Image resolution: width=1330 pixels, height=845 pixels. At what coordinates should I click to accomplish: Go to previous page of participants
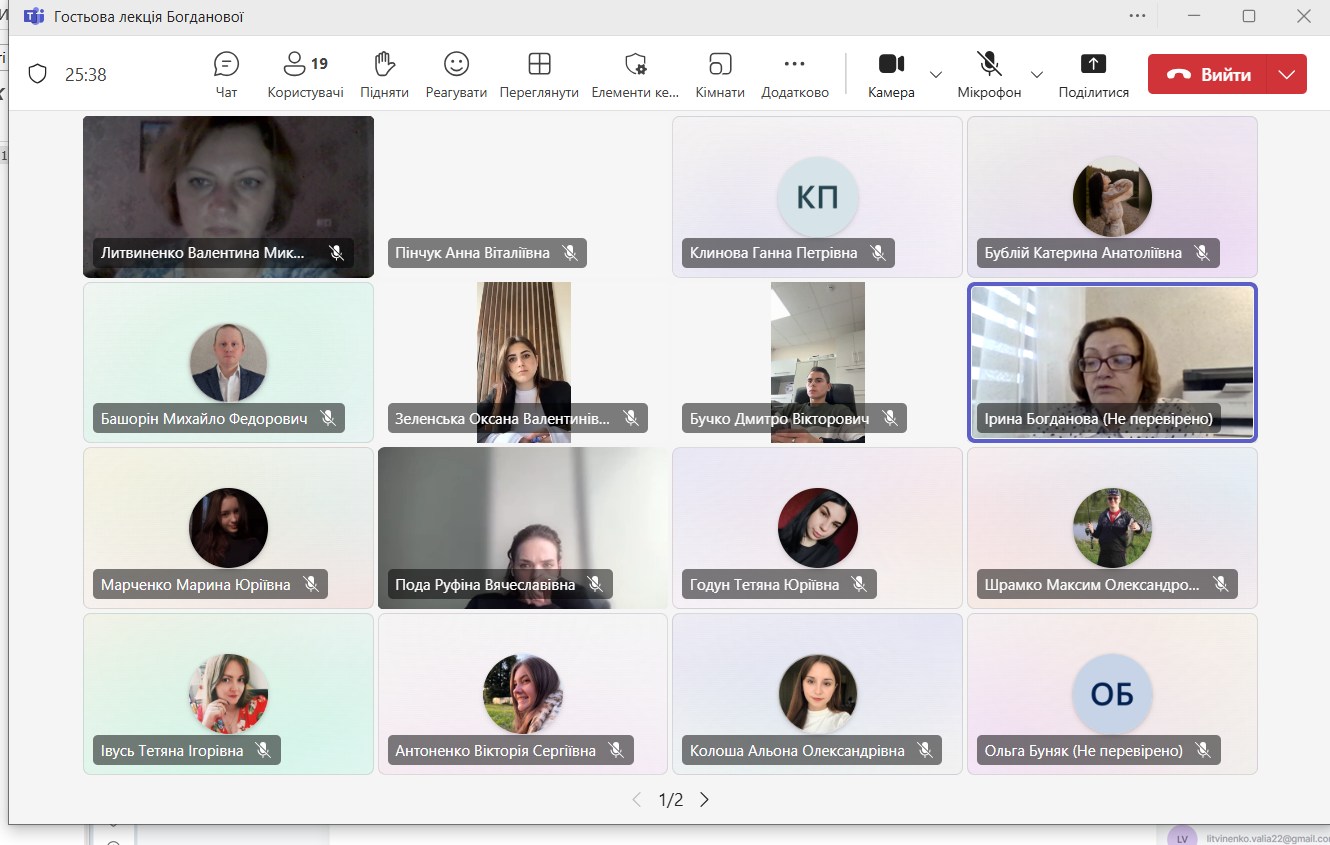[x=636, y=800]
